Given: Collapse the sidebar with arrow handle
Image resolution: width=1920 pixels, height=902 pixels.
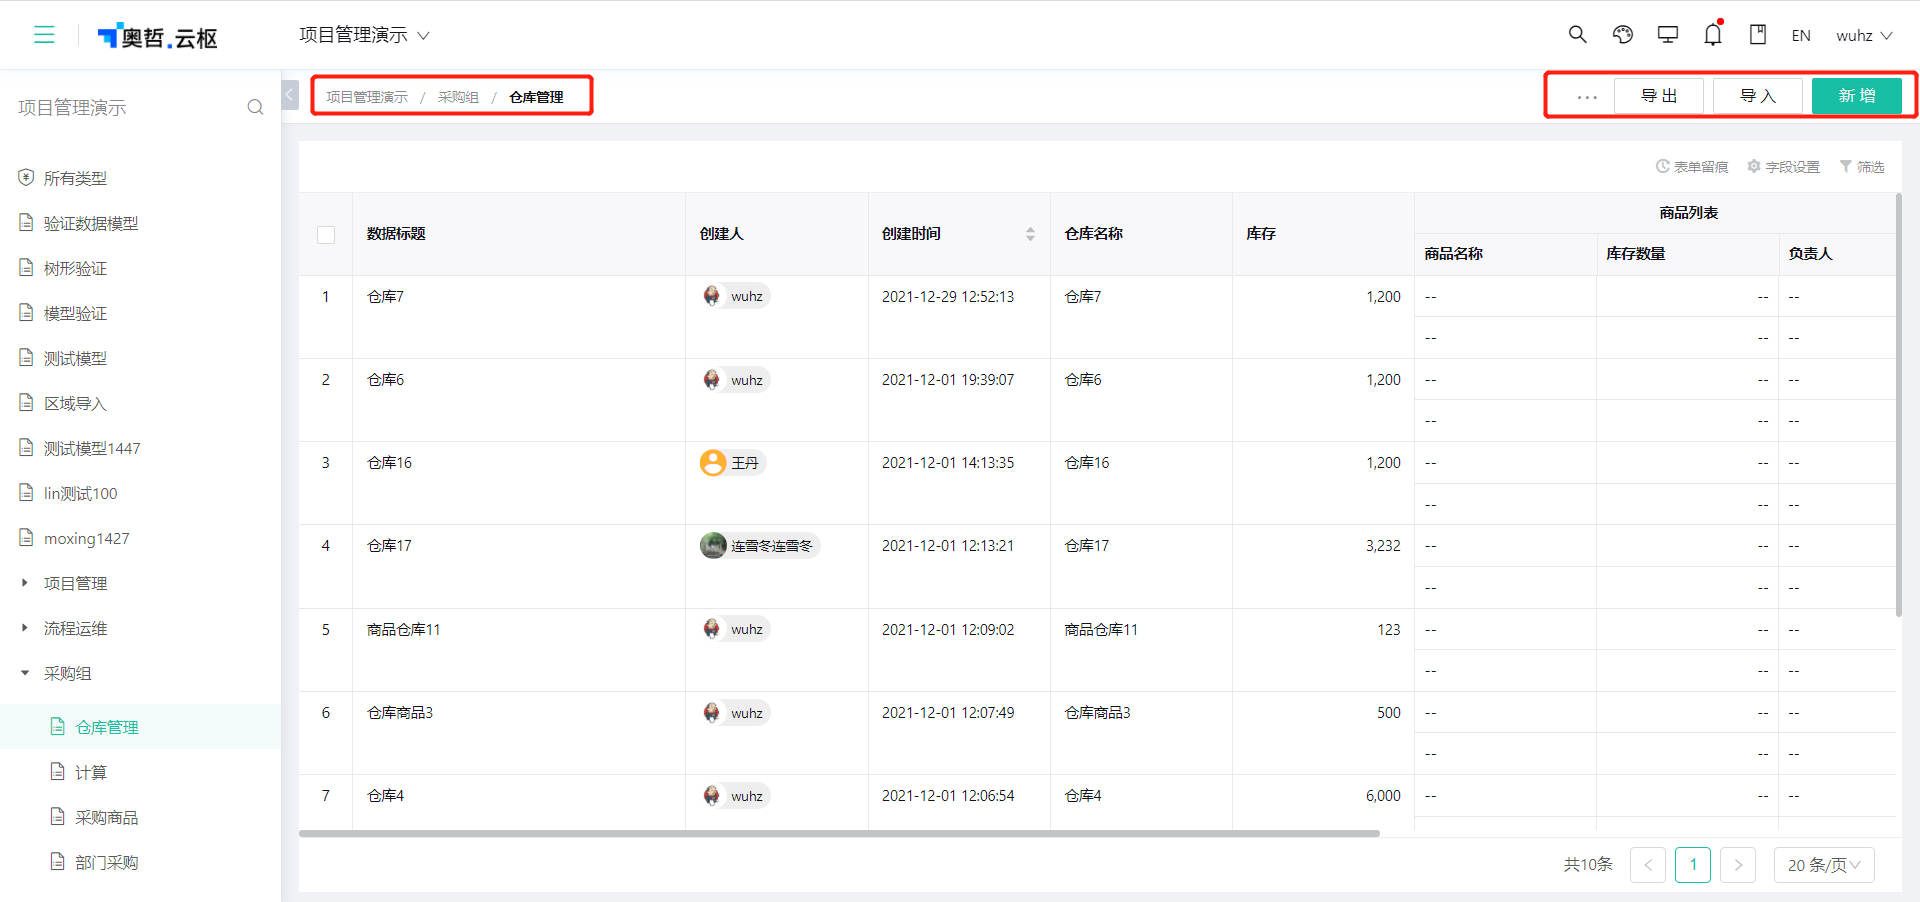Looking at the screenshot, I should tap(290, 95).
